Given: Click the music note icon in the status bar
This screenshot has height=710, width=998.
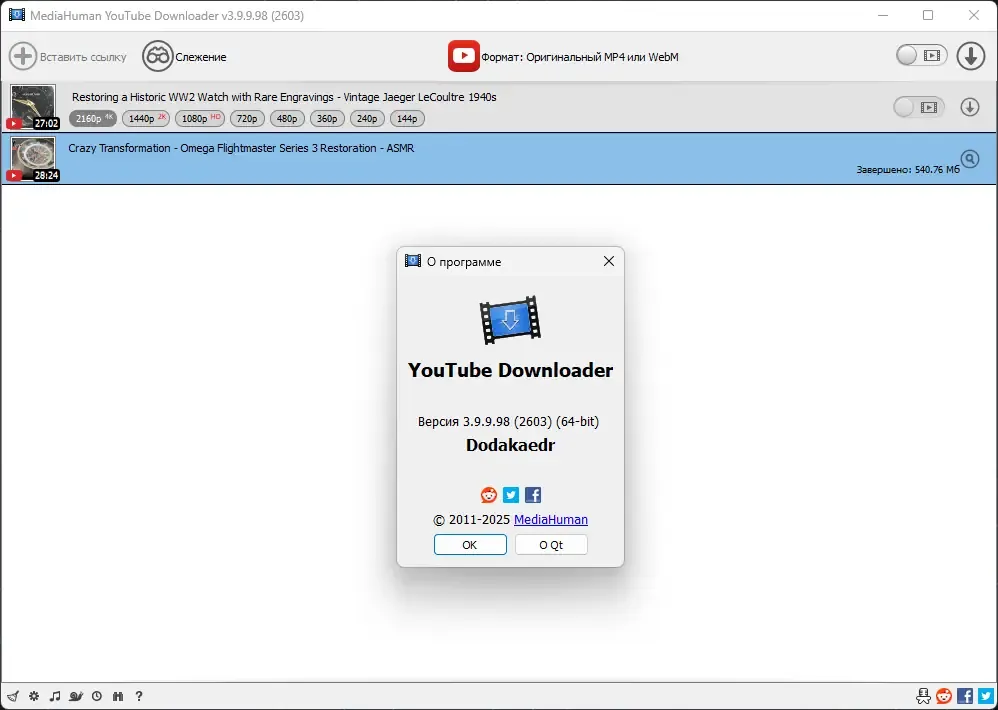Looking at the screenshot, I should pos(55,696).
